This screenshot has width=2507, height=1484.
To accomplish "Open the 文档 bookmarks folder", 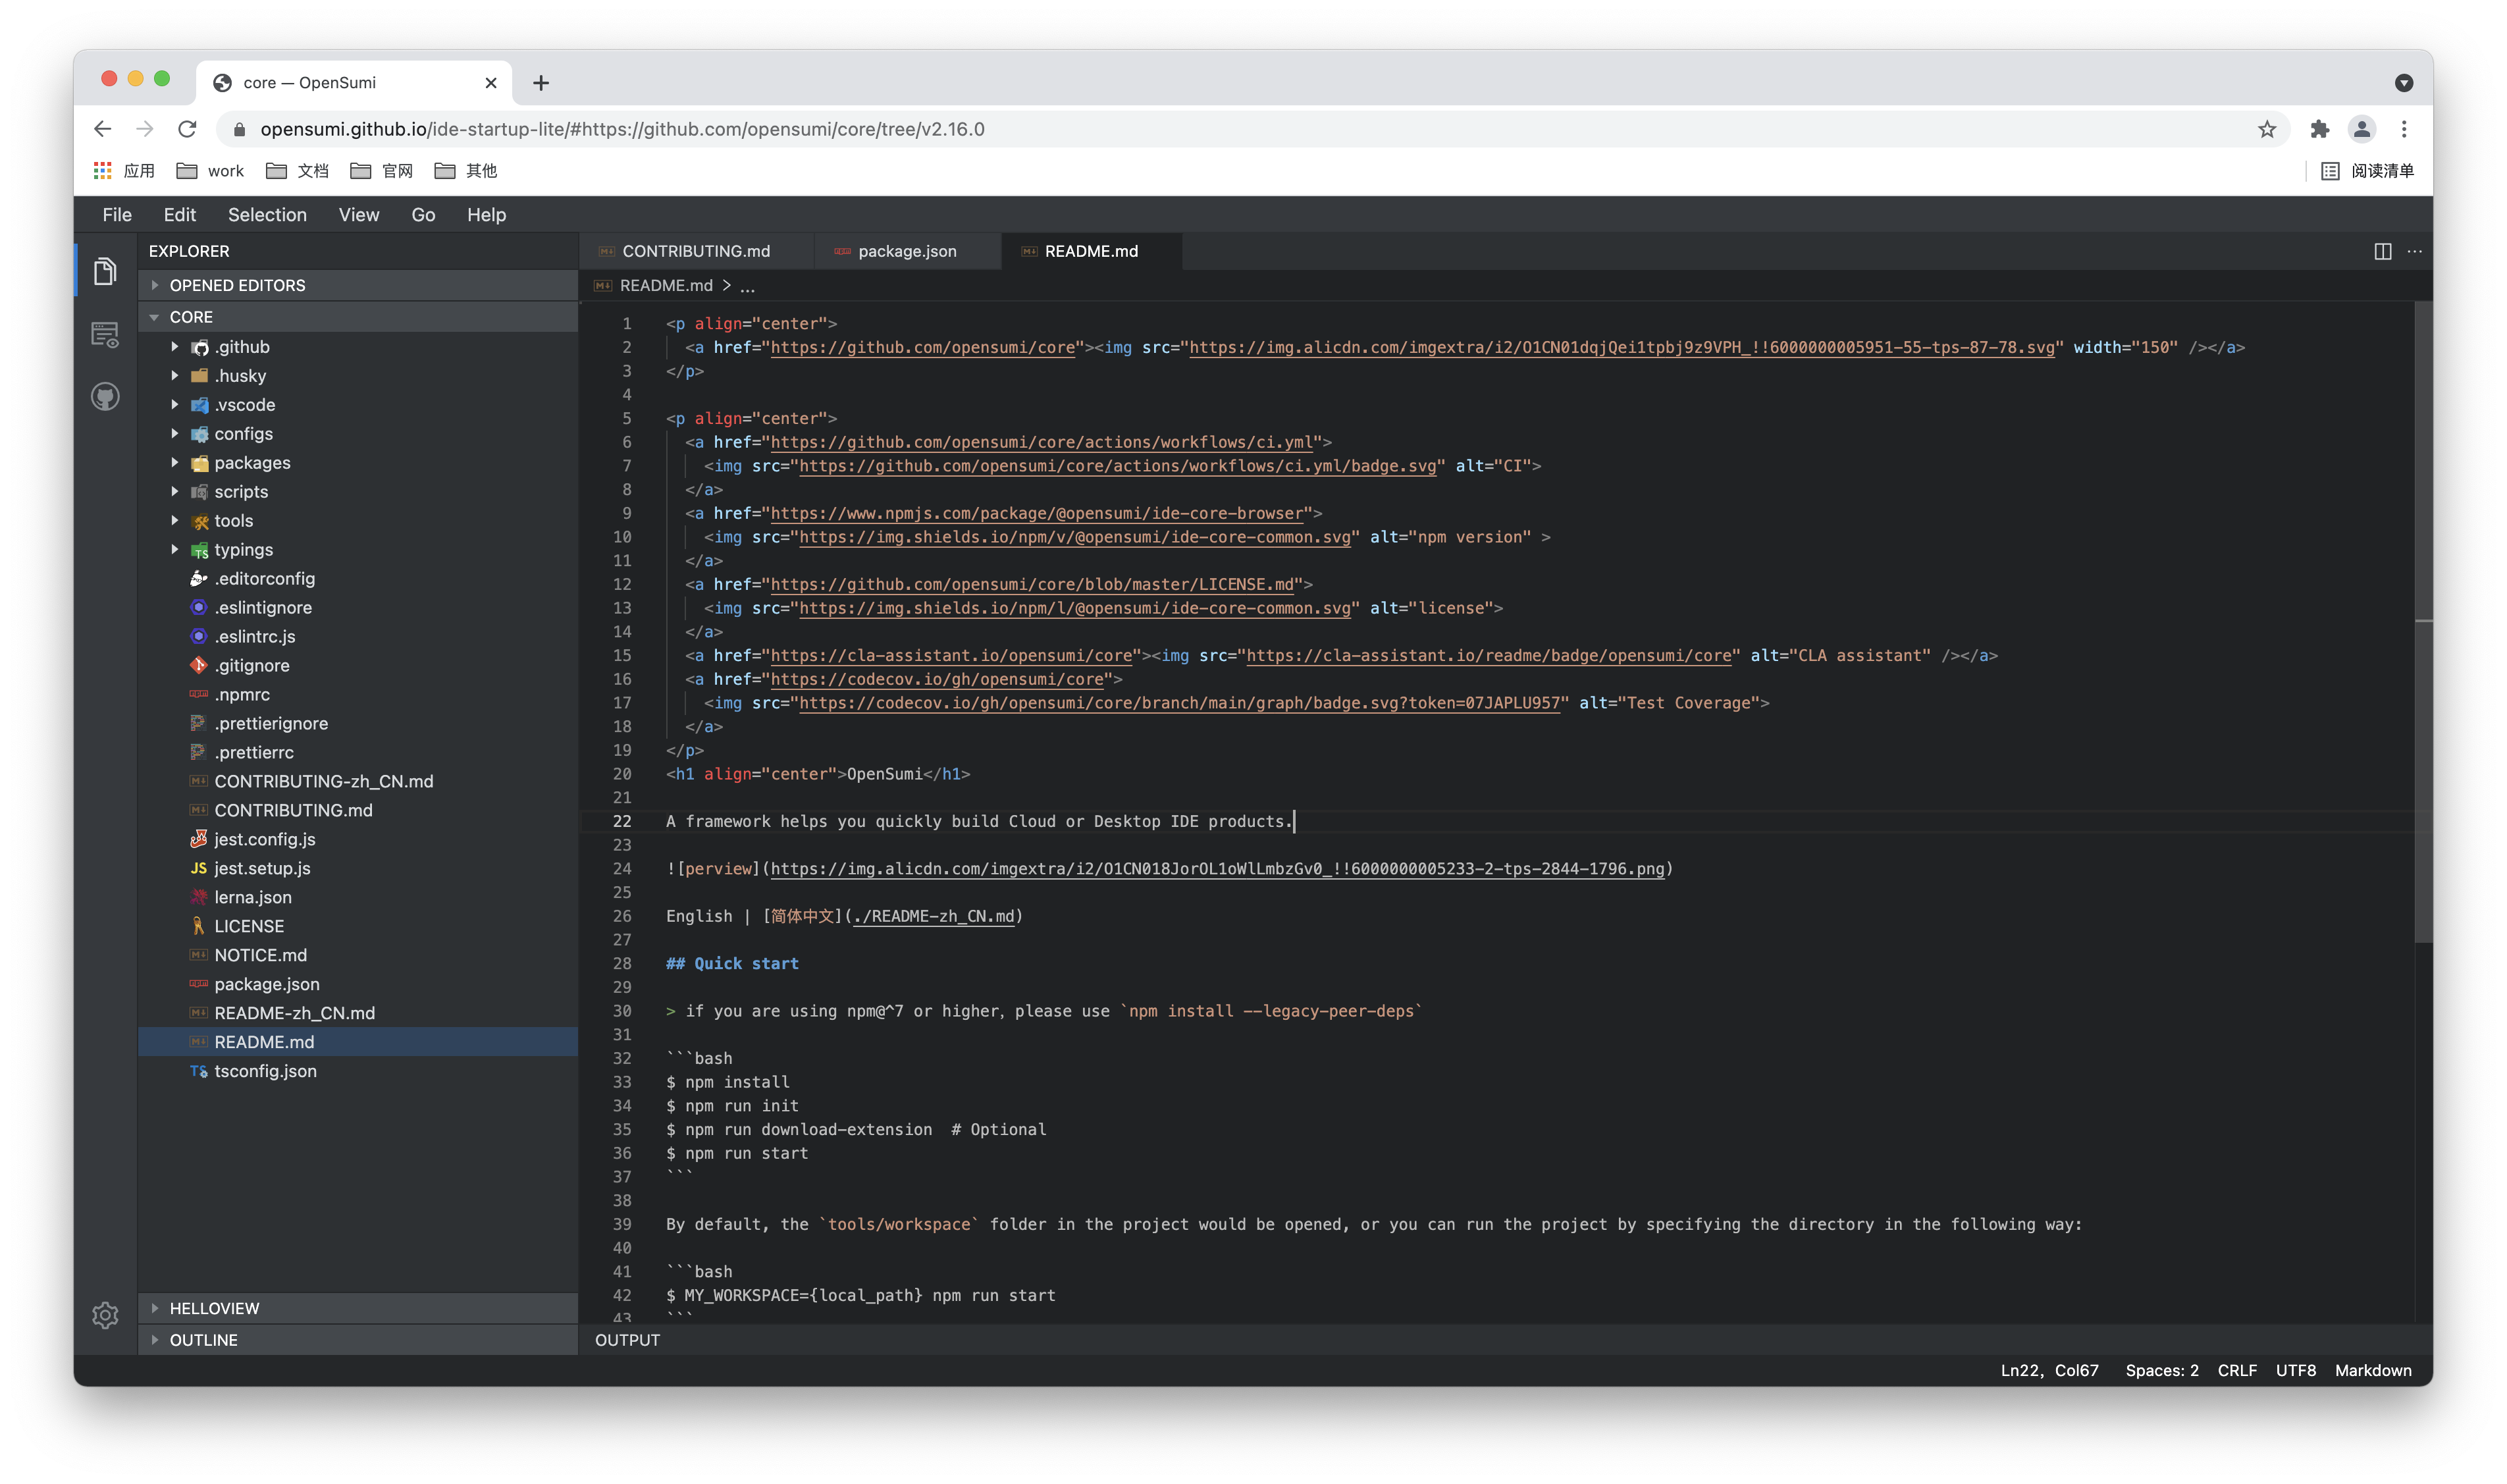I will pos(297,171).
